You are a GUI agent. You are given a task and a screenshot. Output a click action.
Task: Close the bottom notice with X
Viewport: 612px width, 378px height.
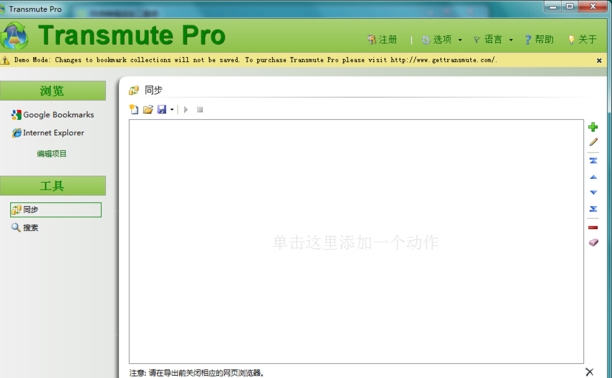tap(589, 372)
